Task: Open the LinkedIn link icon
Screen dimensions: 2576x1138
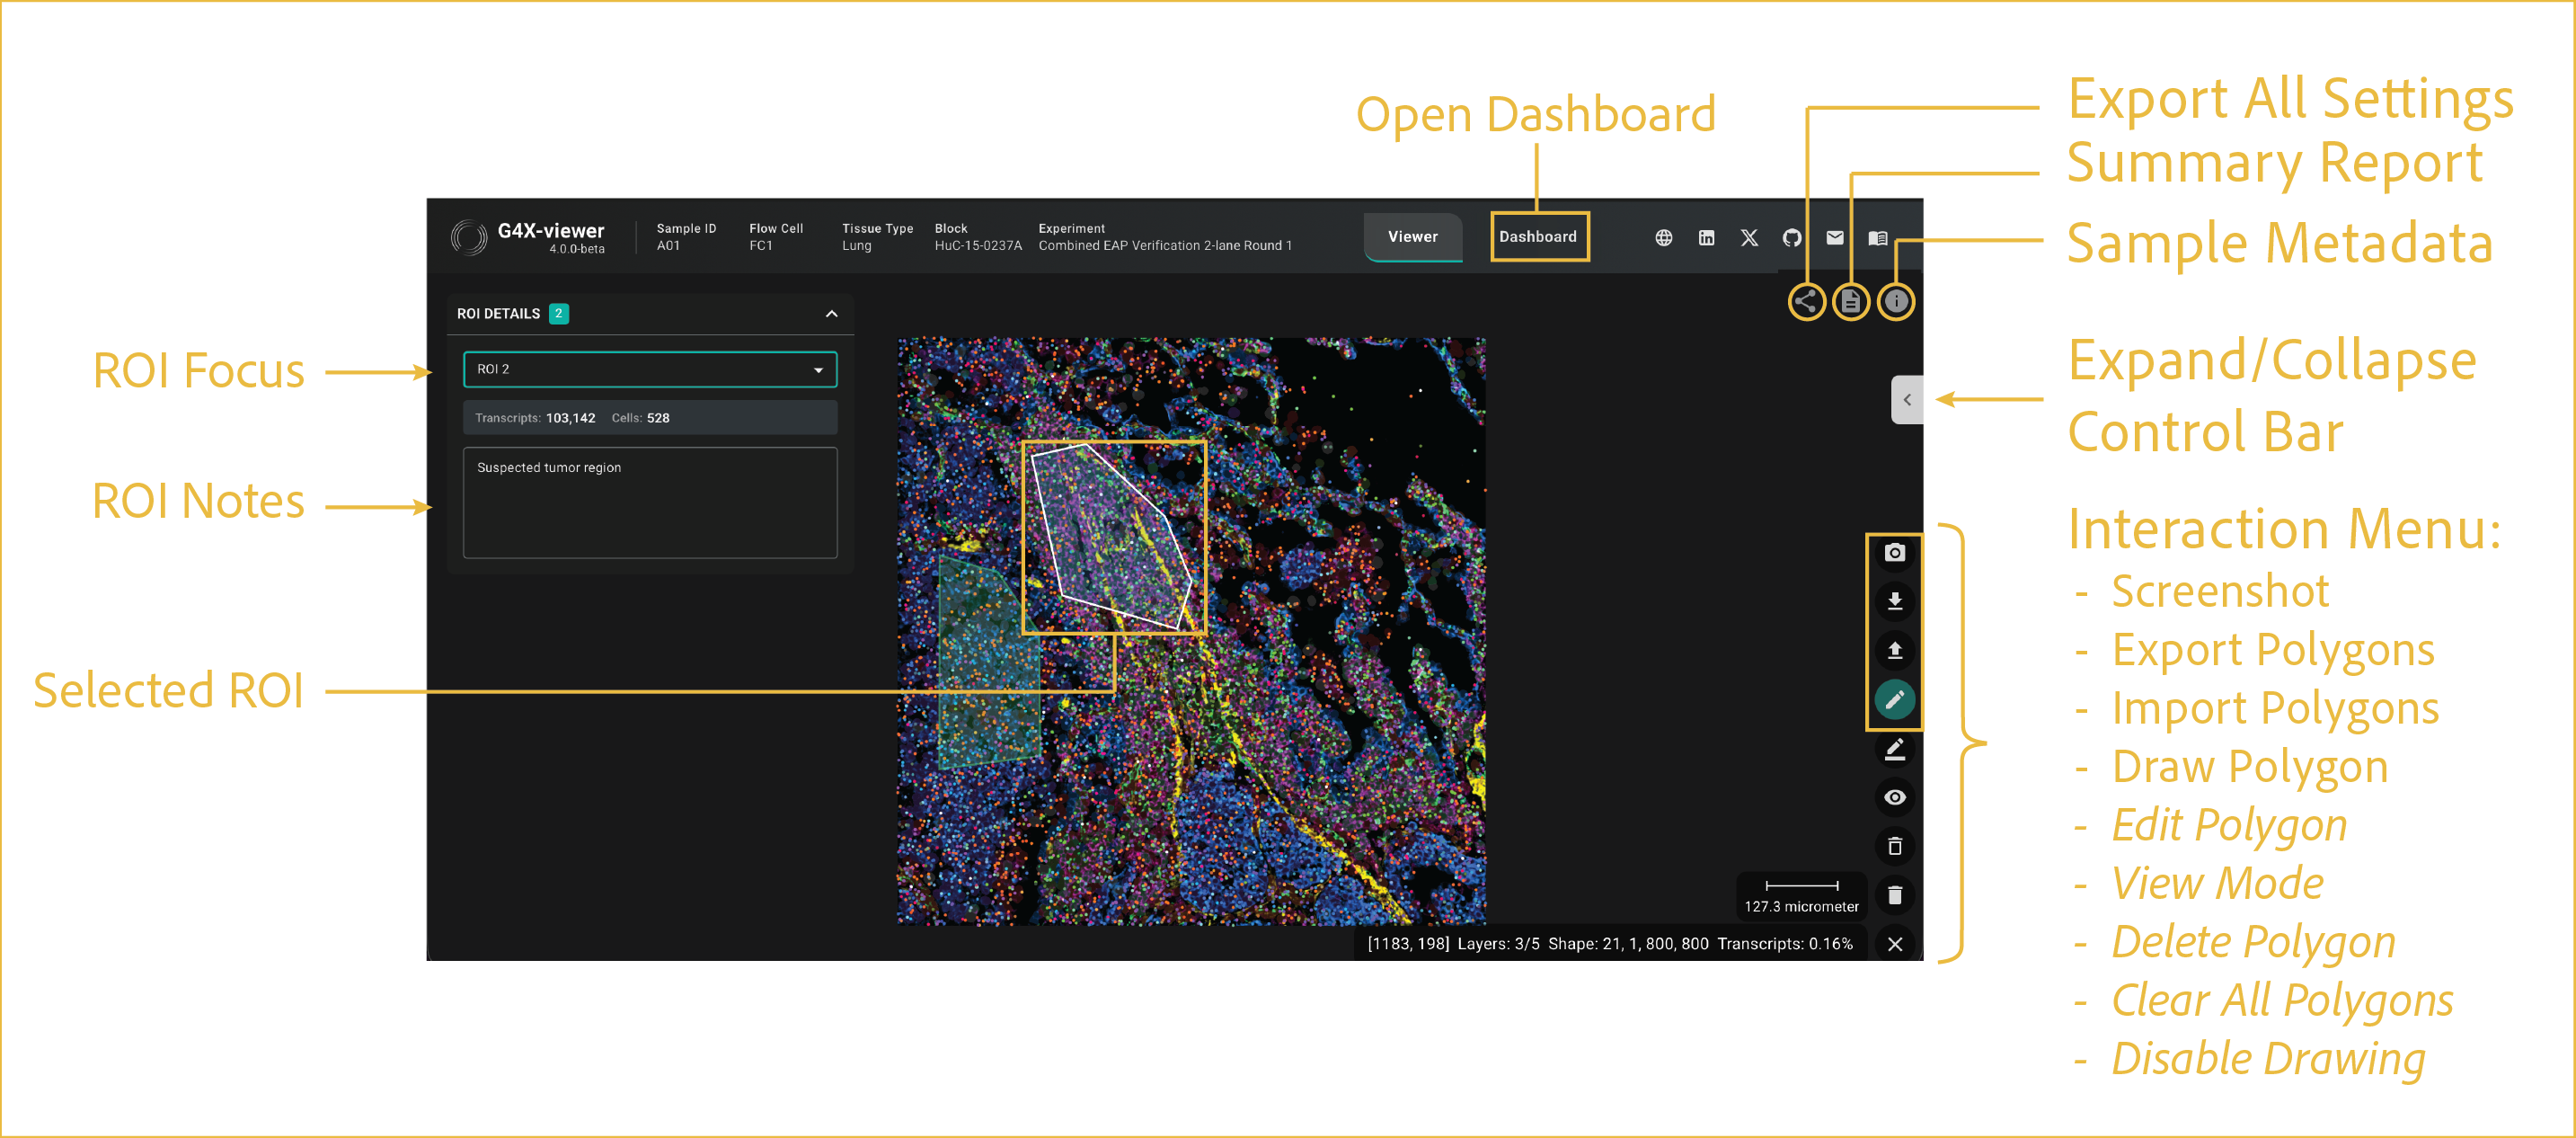Action: 1706,237
